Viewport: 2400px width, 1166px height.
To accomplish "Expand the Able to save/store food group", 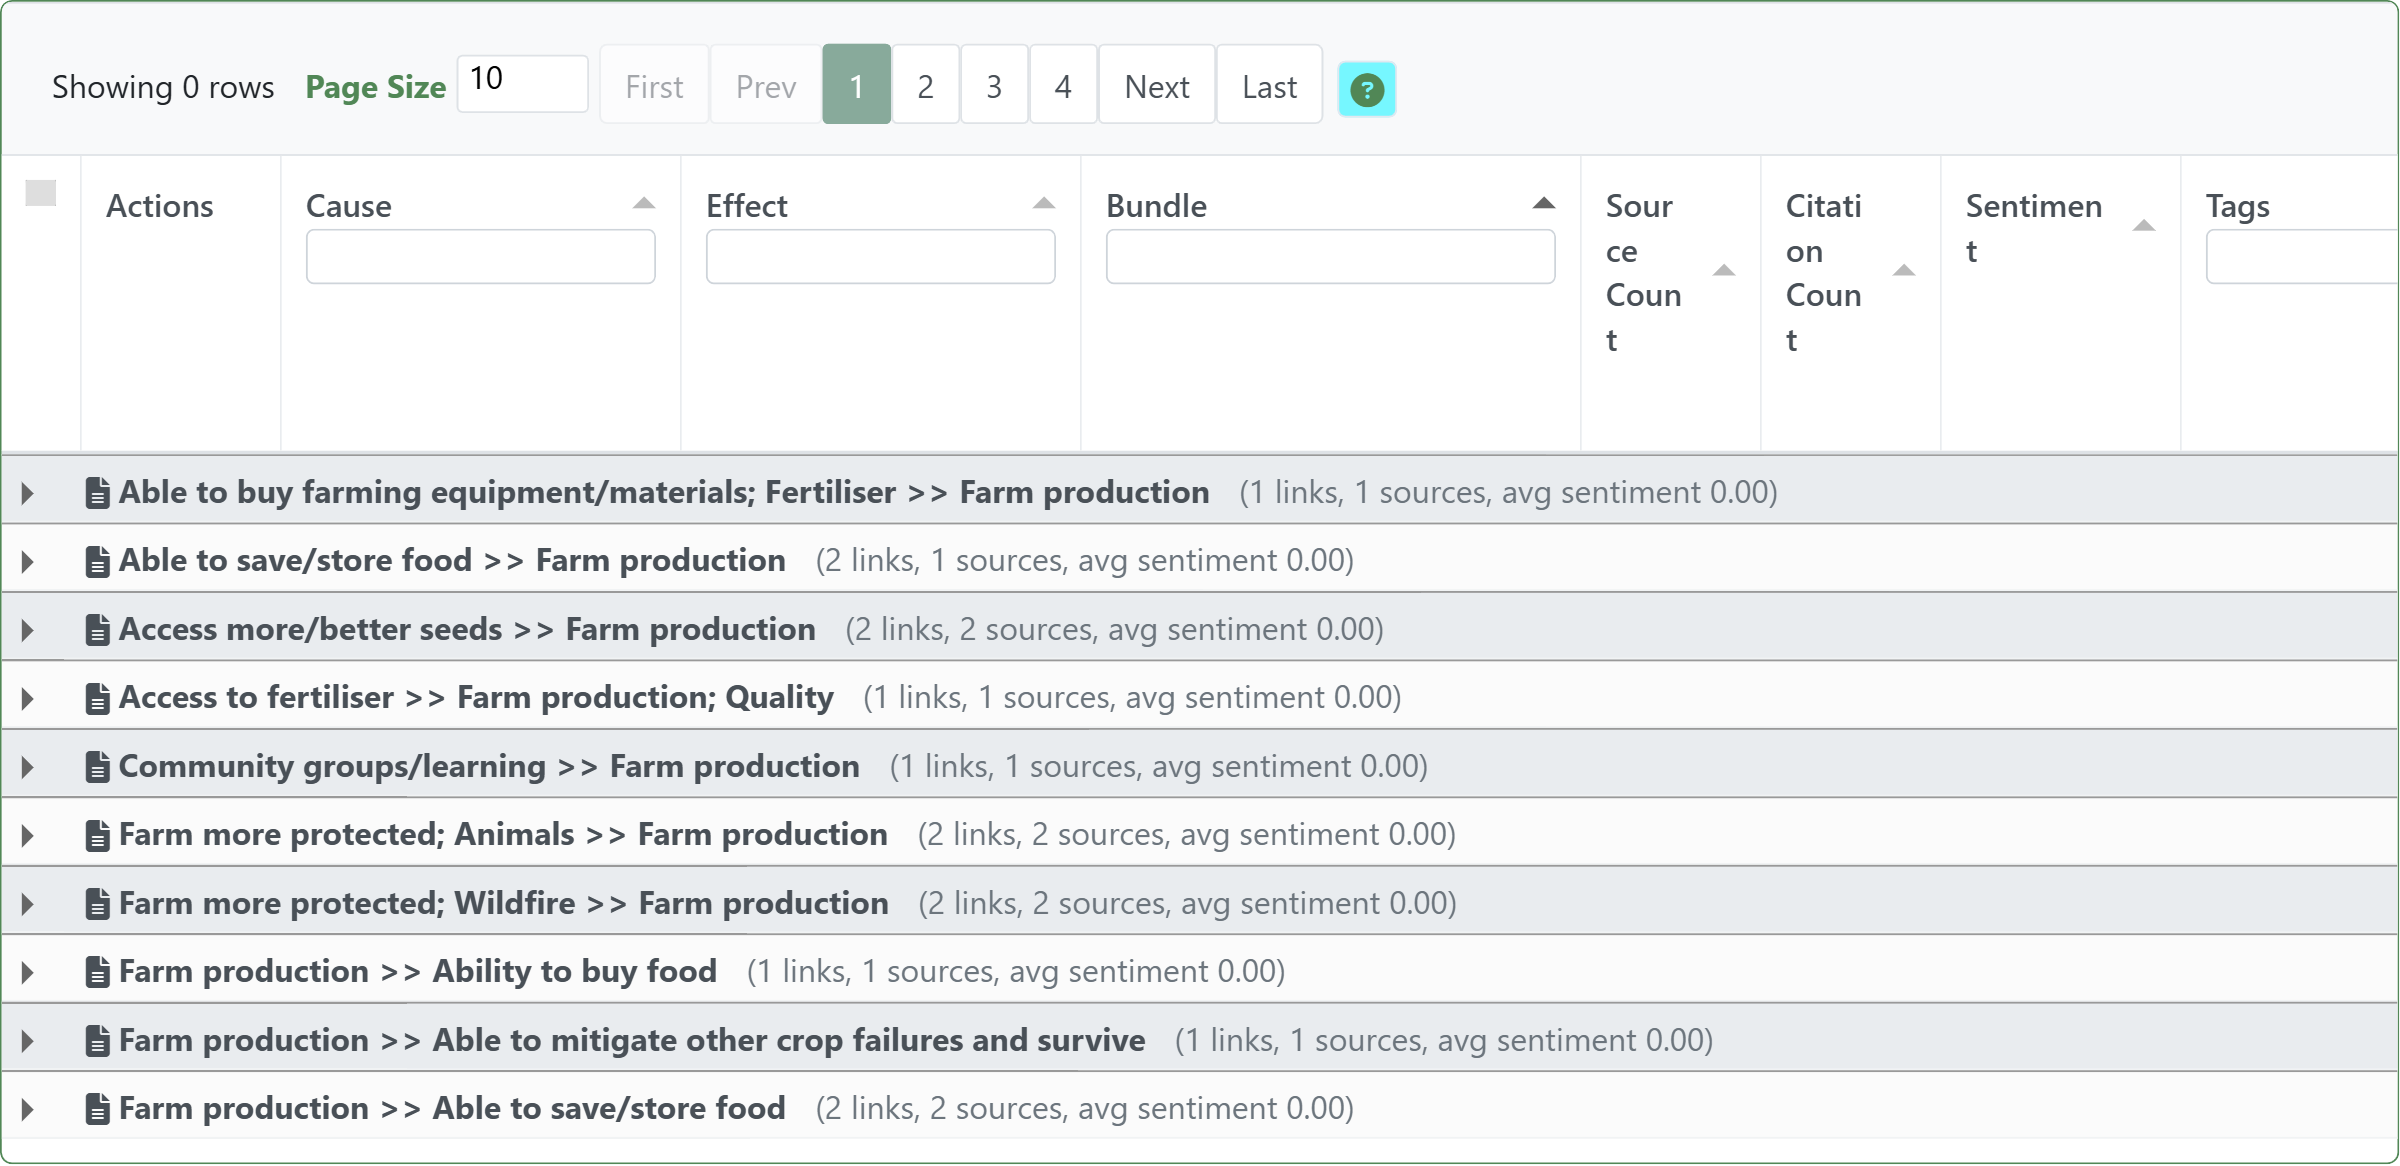I will point(28,562).
